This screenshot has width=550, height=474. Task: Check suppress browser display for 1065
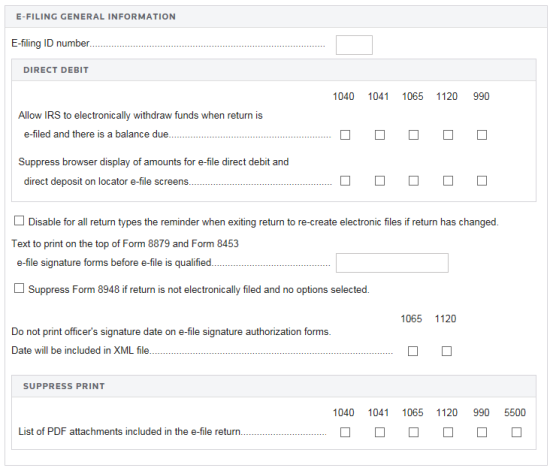point(414,181)
